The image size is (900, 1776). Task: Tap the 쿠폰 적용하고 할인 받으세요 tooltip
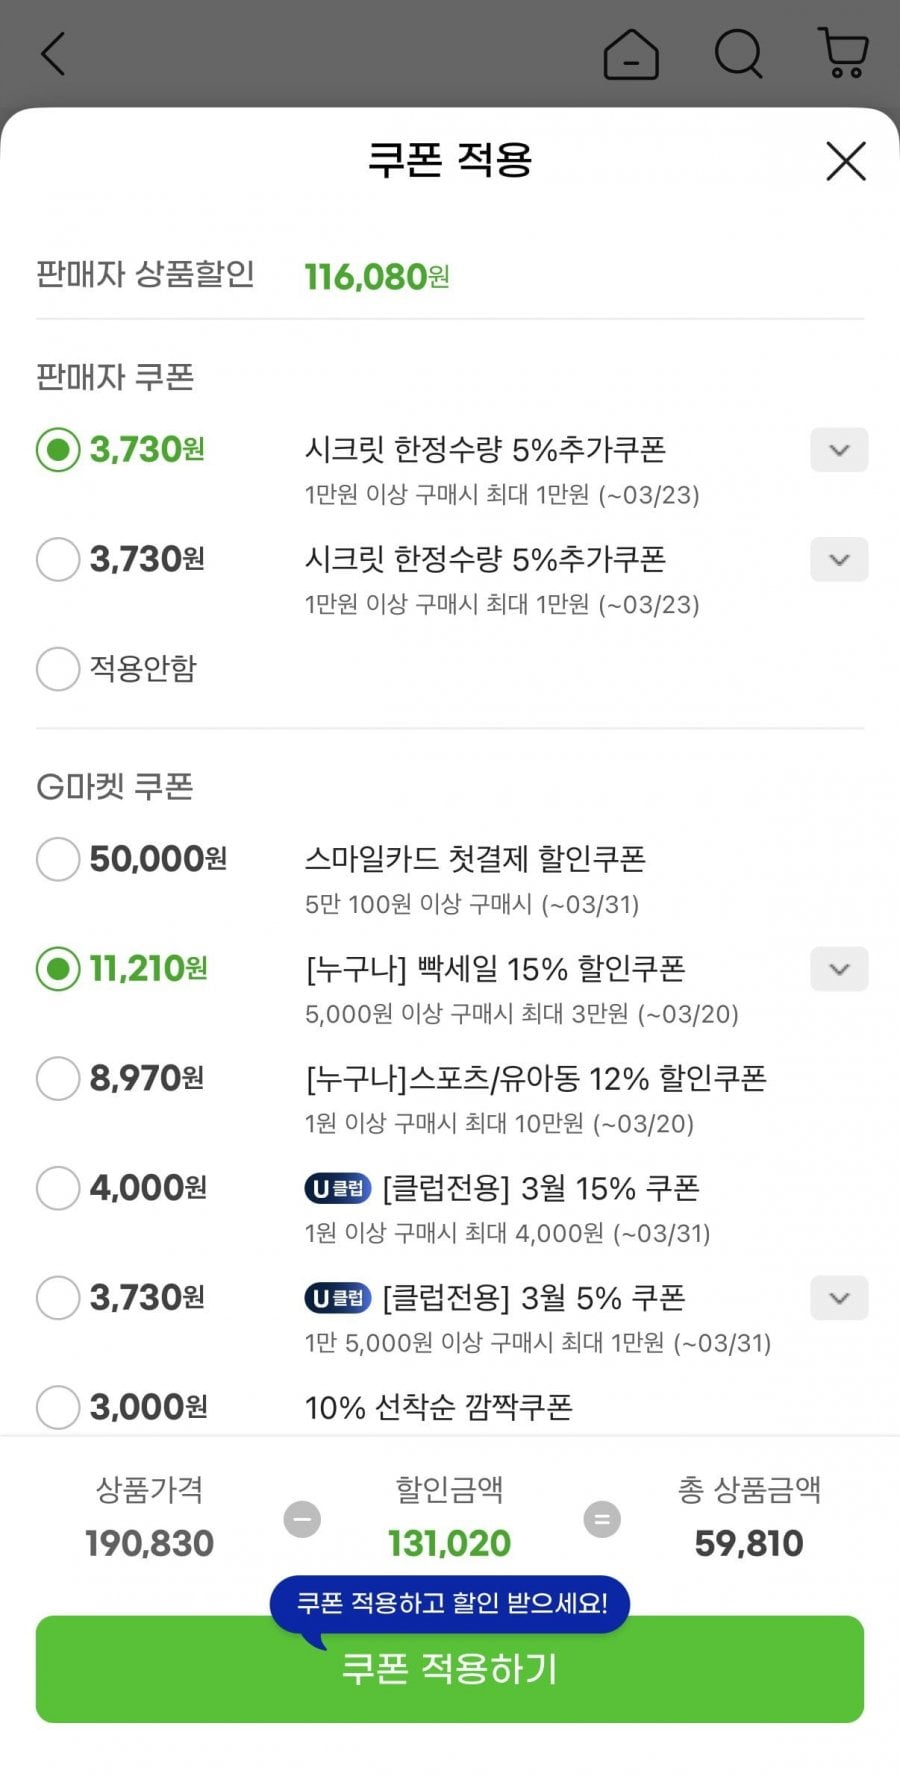pyautogui.click(x=450, y=1603)
